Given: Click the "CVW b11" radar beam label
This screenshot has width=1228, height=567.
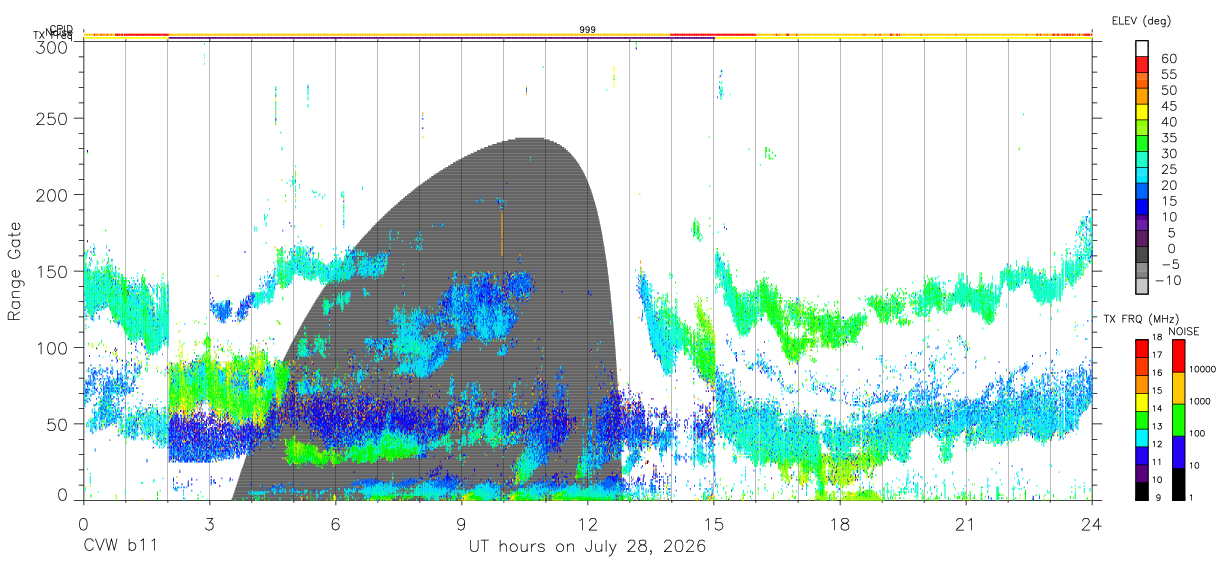Looking at the screenshot, I should [119, 547].
